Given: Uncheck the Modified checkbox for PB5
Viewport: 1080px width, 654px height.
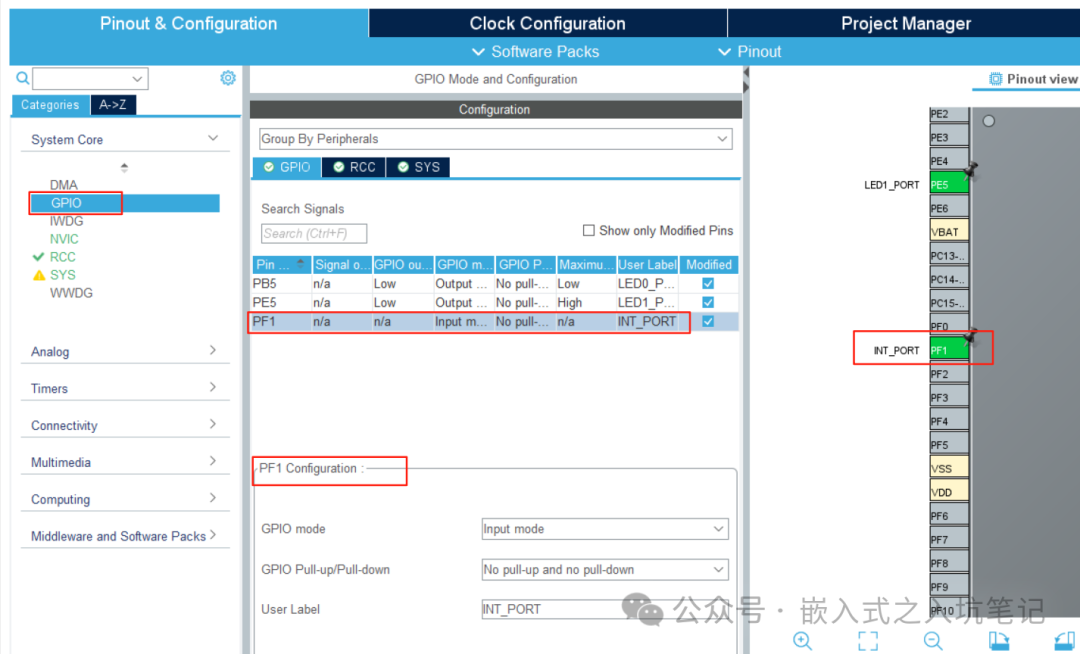Looking at the screenshot, I should pos(710,283).
